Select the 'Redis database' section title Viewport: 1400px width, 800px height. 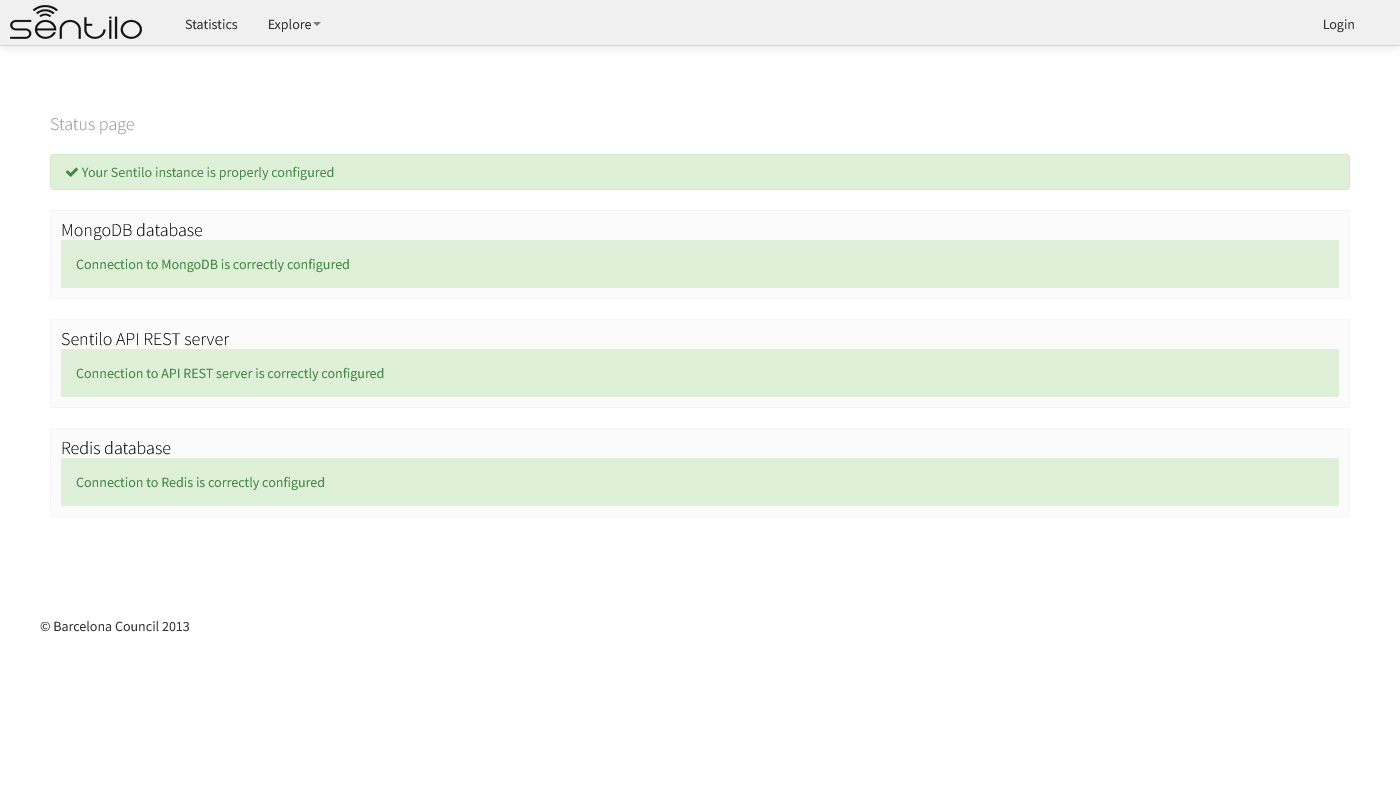116,448
